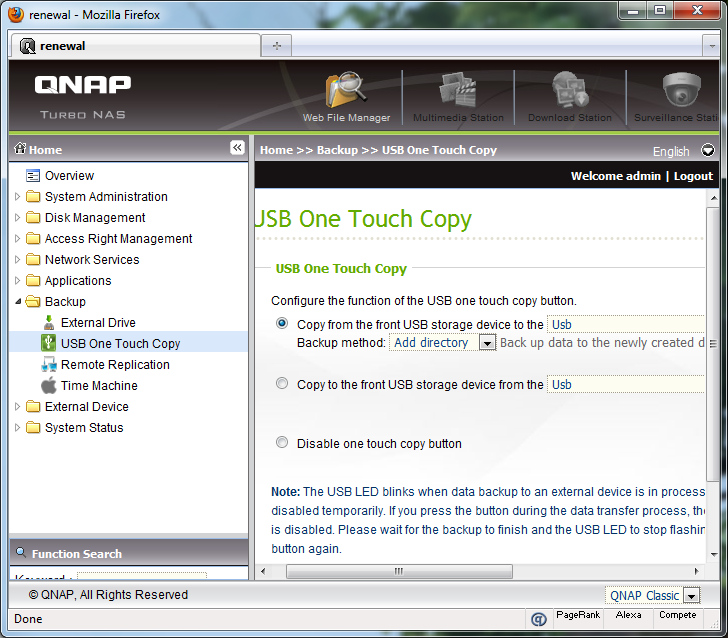
Task: Open the Surveillance Station camera icon
Action: coord(682,93)
